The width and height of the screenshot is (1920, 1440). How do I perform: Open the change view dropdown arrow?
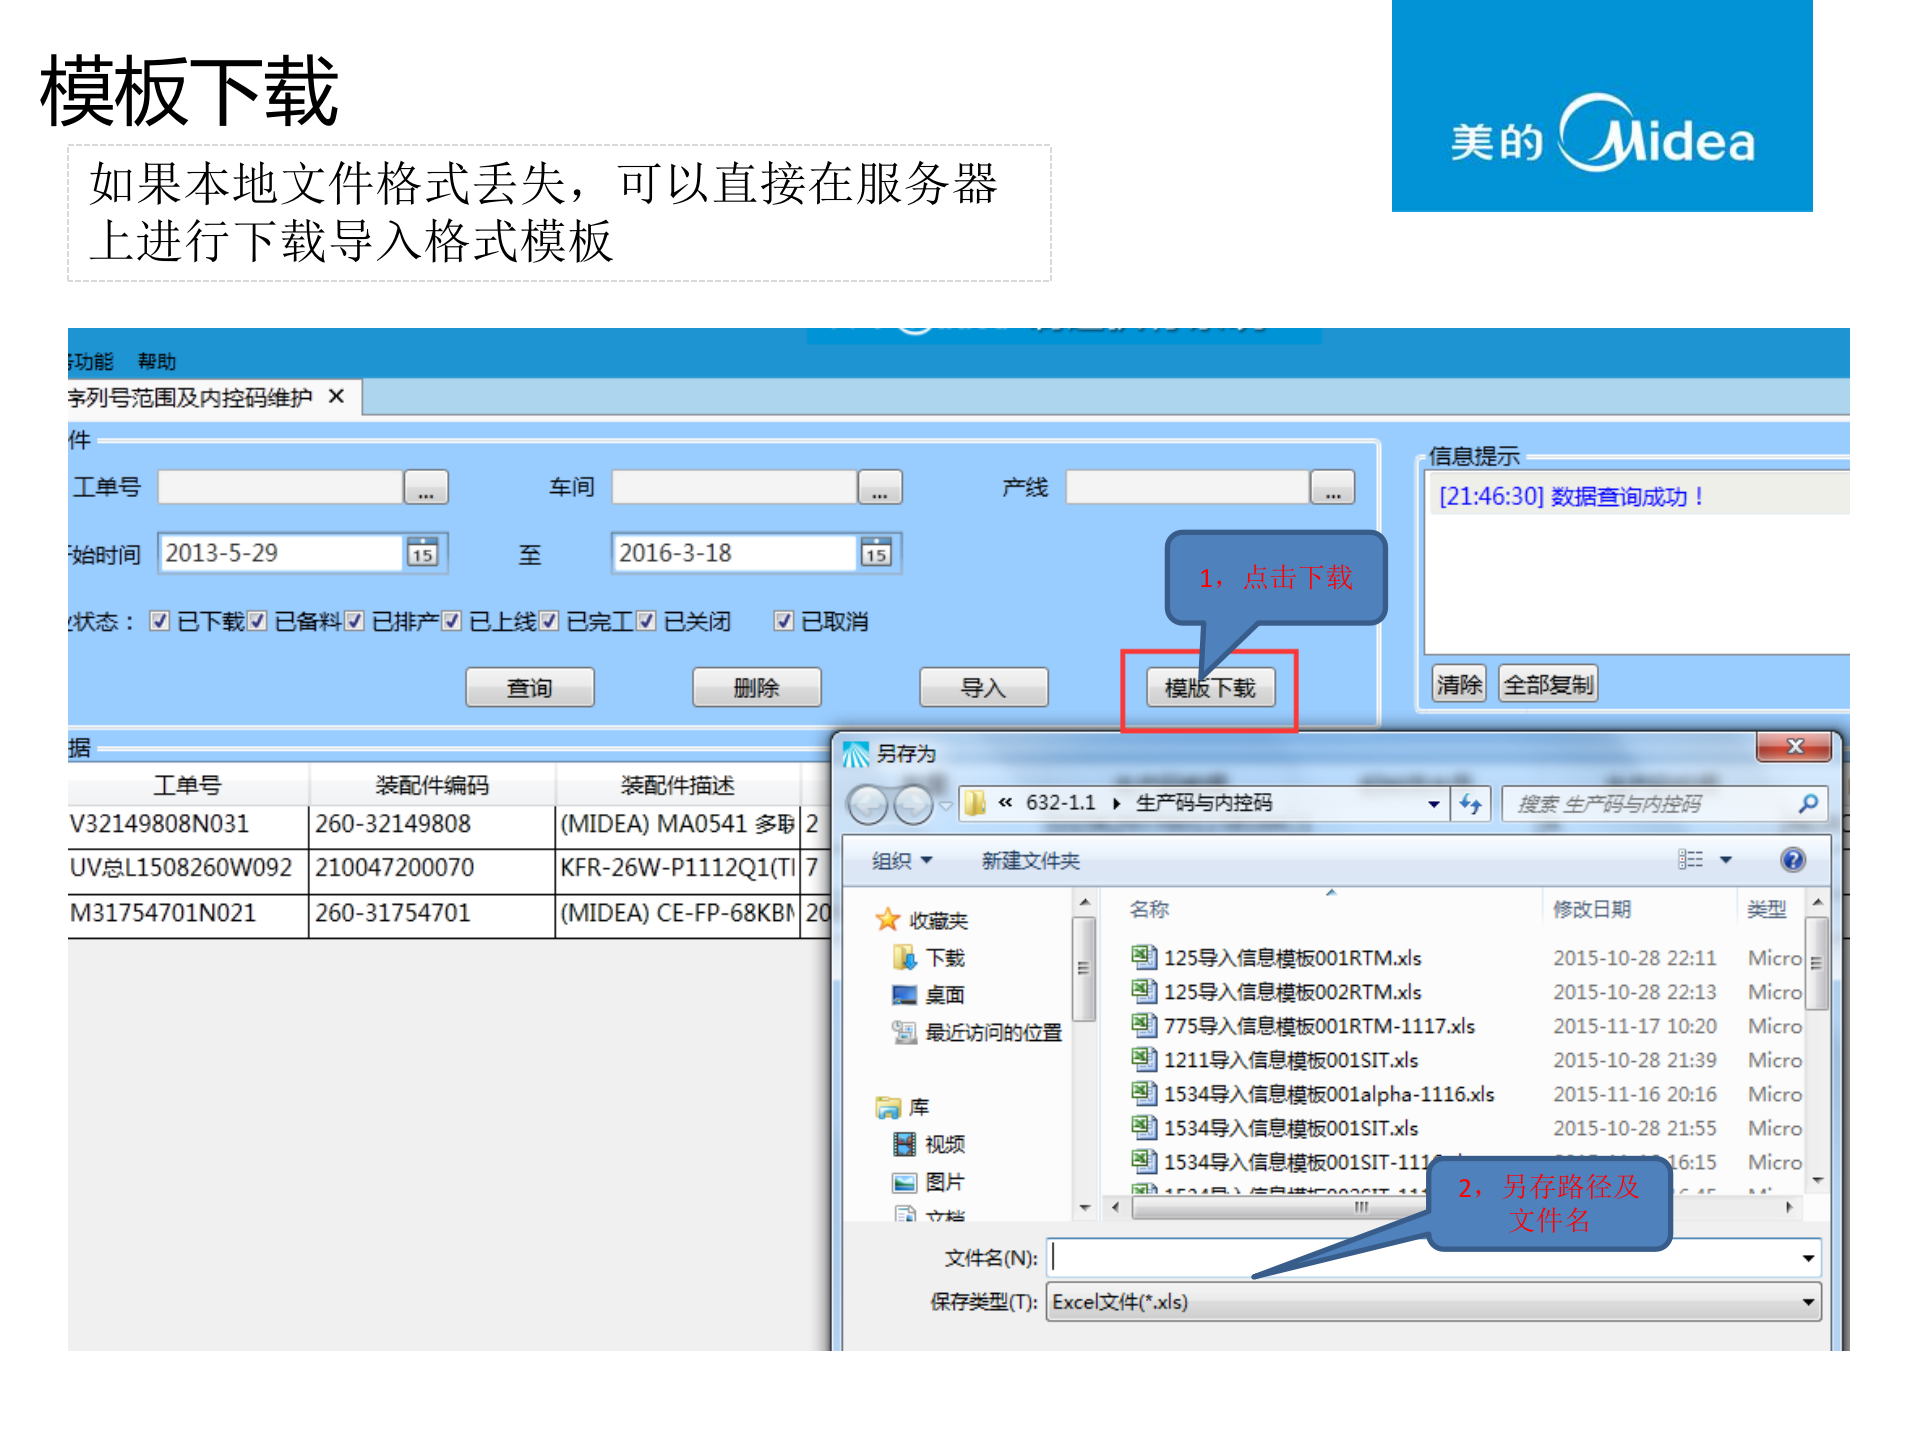tap(1726, 860)
